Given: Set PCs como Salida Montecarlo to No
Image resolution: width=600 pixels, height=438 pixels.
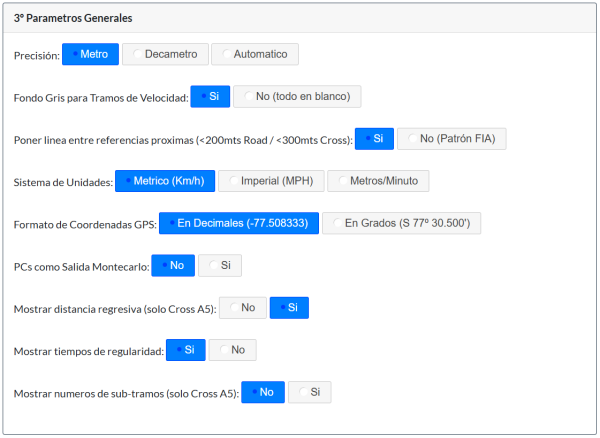Looking at the screenshot, I should click(x=172, y=265).
